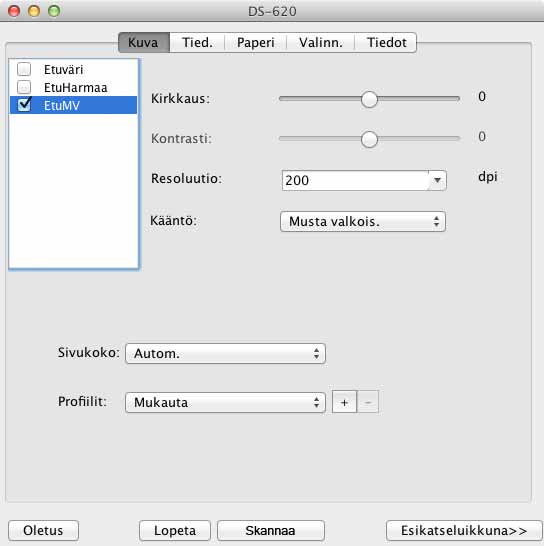
Task: Select the Etuväri row label
Action: click(63, 70)
